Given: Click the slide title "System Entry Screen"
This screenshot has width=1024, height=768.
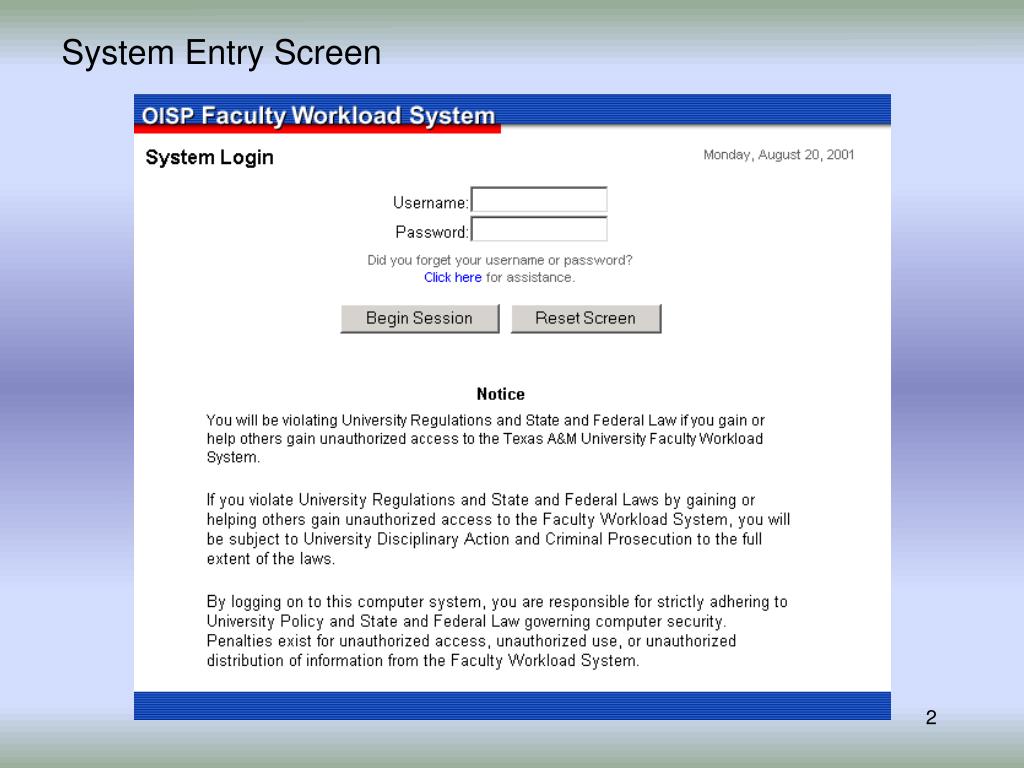Looking at the screenshot, I should 221,53.
